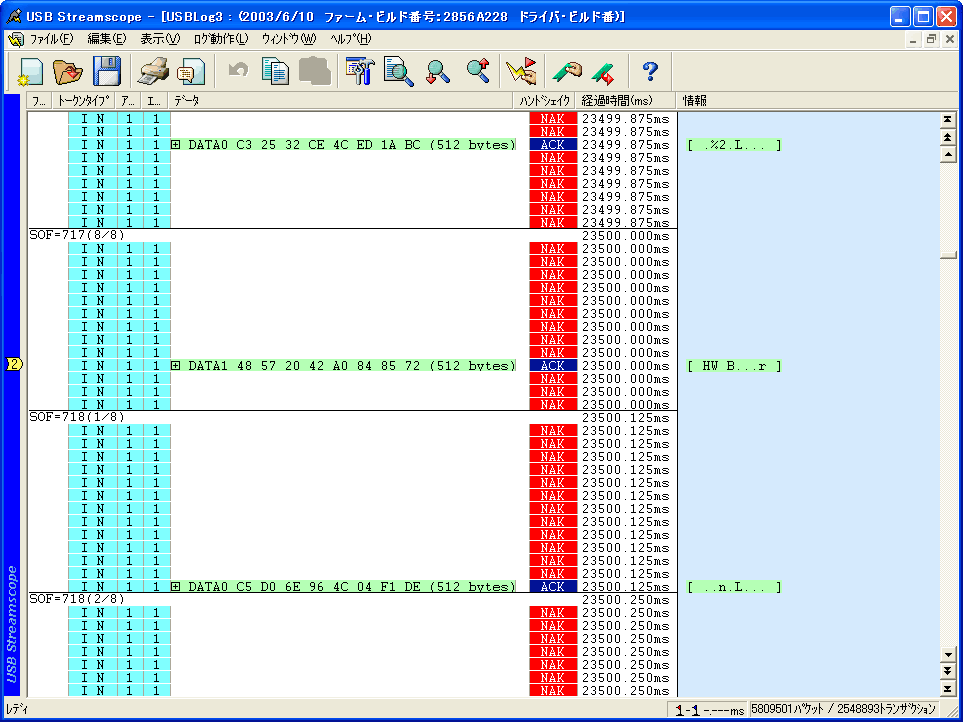963x722 pixels.
Task: Open search with magnifier over document icon
Action: click(x=399, y=71)
